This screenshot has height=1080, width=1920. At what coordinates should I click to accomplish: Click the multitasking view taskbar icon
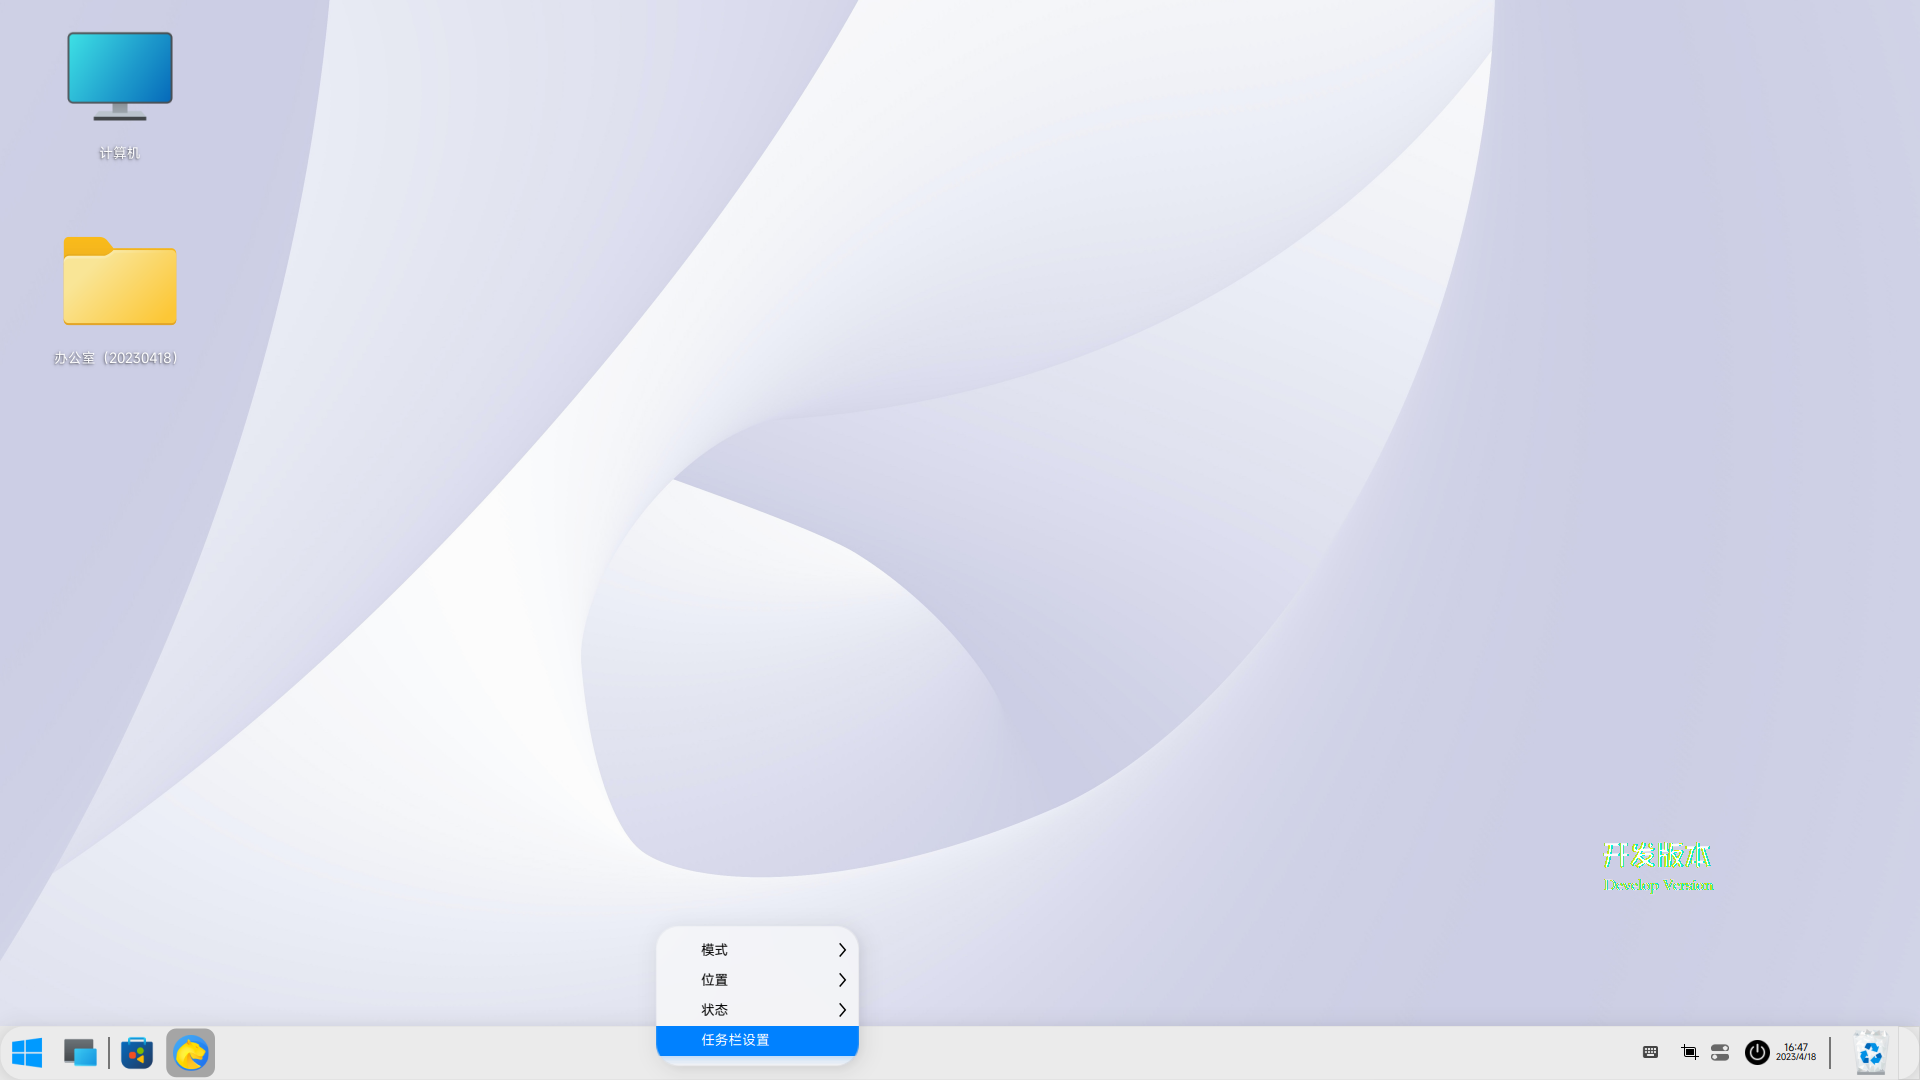(x=80, y=1052)
